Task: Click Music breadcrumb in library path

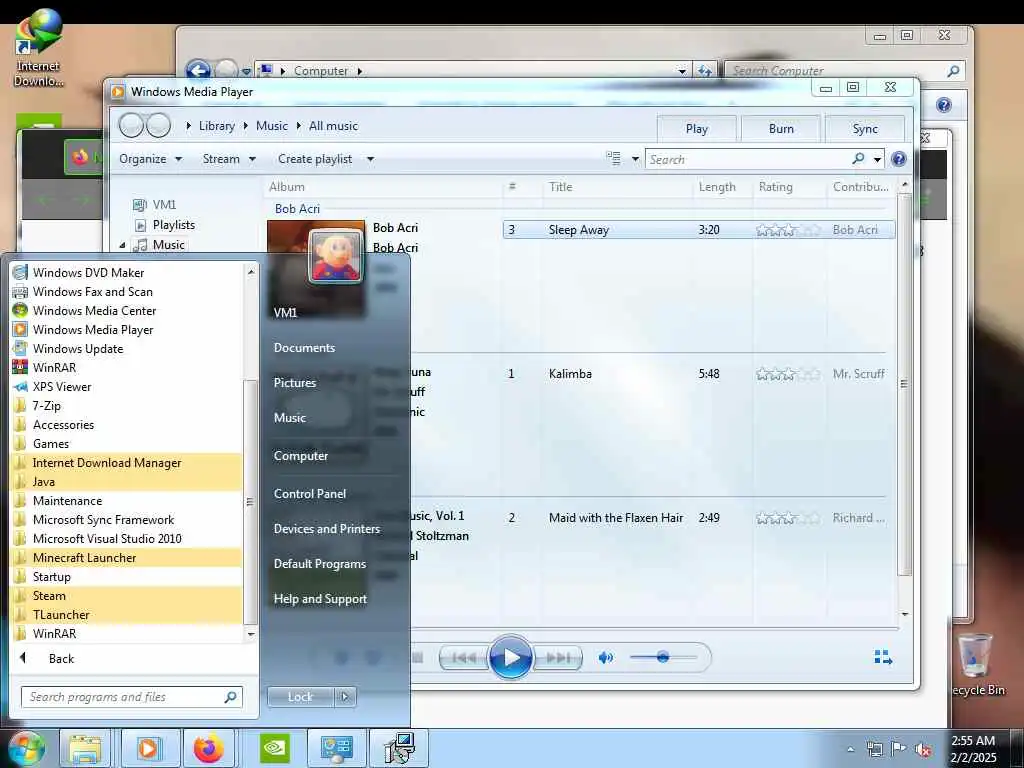Action: coord(272,126)
